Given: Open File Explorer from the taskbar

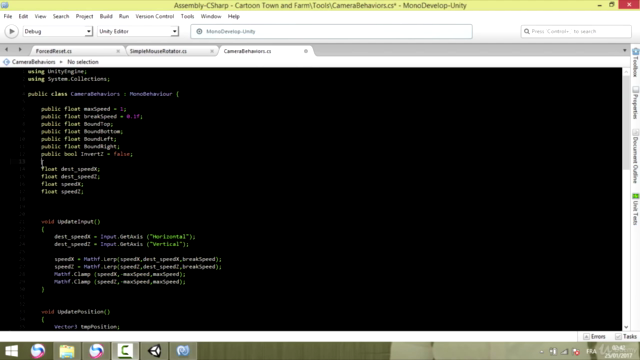Looking at the screenshot, I should [67, 351].
